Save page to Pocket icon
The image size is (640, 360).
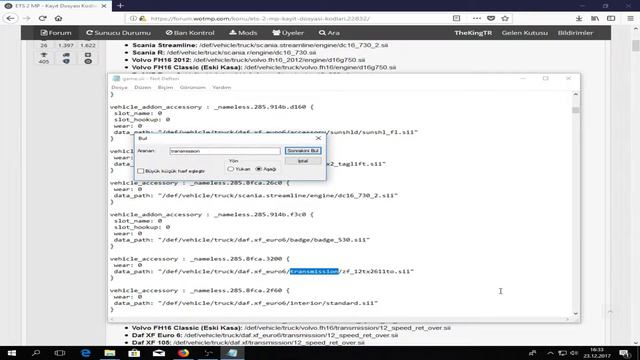[491, 18]
